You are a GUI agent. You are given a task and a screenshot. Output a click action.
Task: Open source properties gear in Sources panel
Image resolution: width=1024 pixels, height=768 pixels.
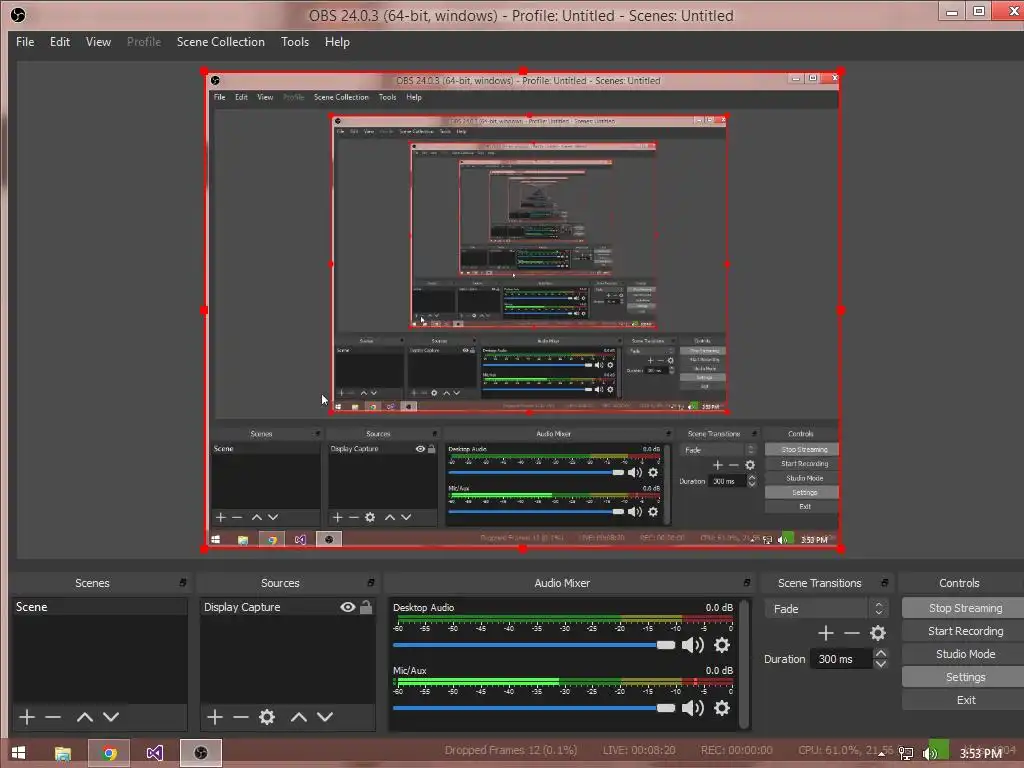tap(267, 717)
